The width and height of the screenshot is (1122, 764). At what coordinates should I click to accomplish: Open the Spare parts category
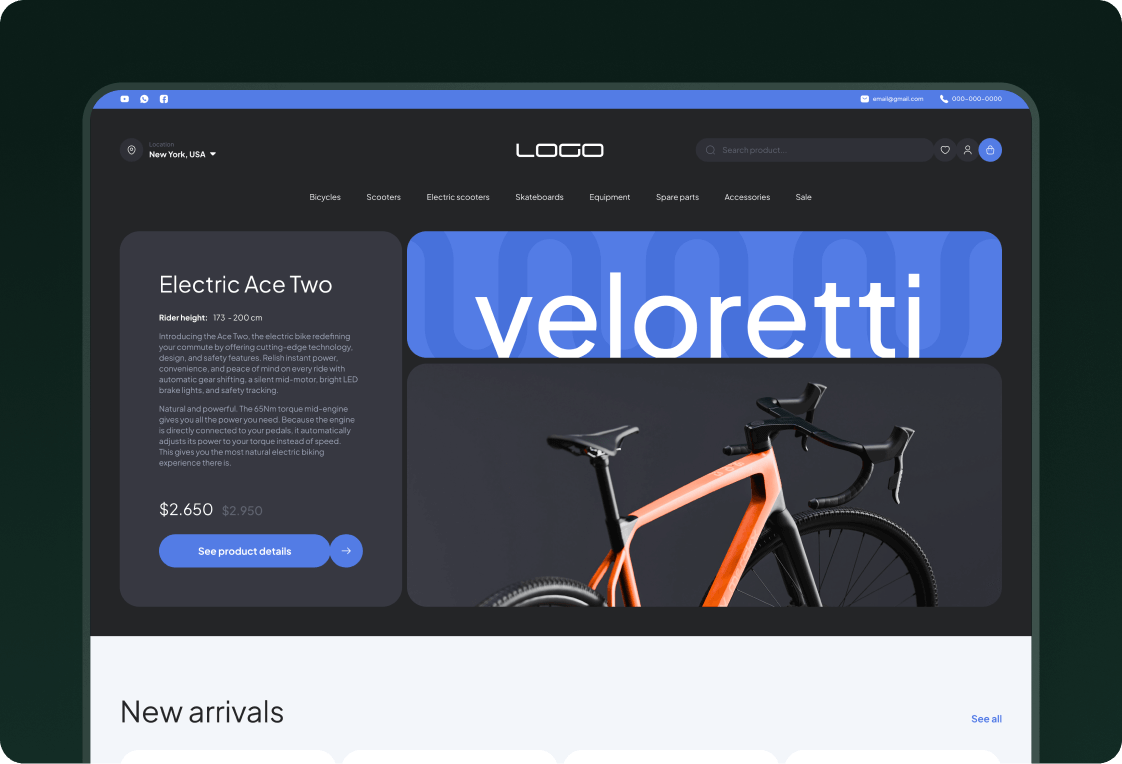(x=678, y=197)
